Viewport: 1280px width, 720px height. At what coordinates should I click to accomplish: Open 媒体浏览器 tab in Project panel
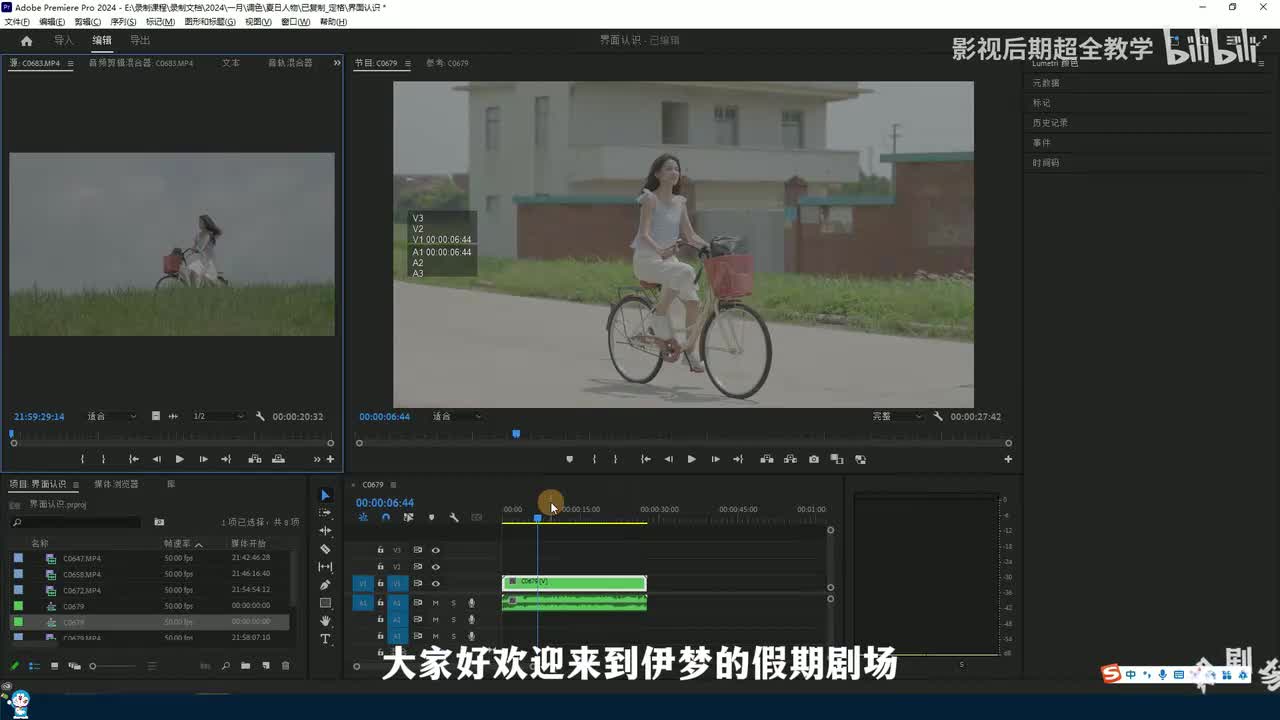tap(116, 484)
